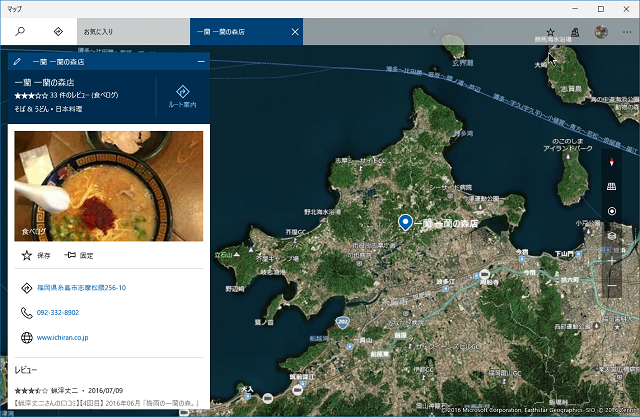Open the address 福岡県糸島市志摩松隈256-10
This screenshot has height=417, width=640.
(81, 288)
